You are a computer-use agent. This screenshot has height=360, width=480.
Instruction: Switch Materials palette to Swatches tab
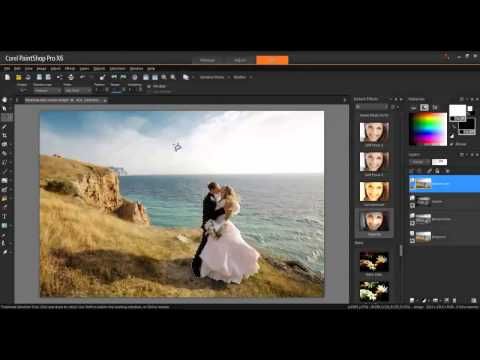pyautogui.click(x=435, y=107)
